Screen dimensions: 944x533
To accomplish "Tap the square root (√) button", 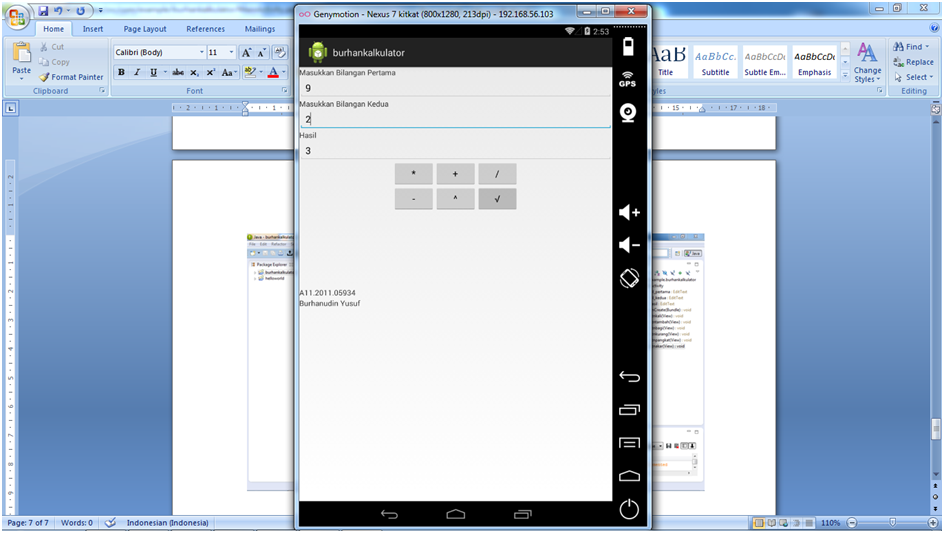I will coord(497,199).
